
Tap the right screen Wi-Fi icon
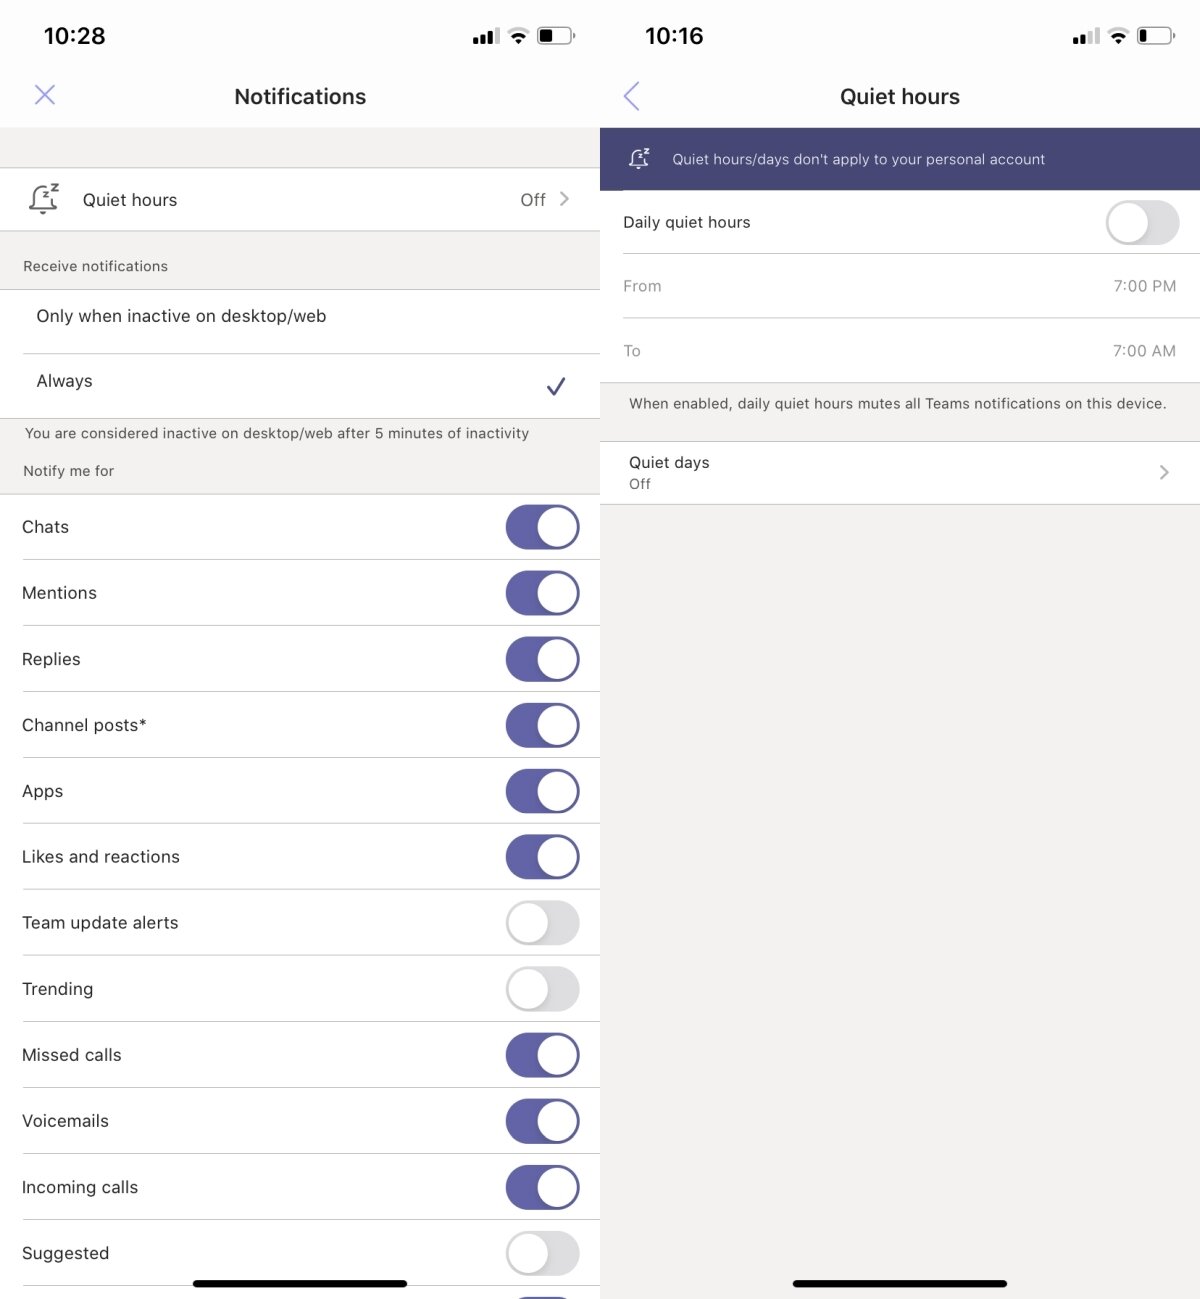1118,36
